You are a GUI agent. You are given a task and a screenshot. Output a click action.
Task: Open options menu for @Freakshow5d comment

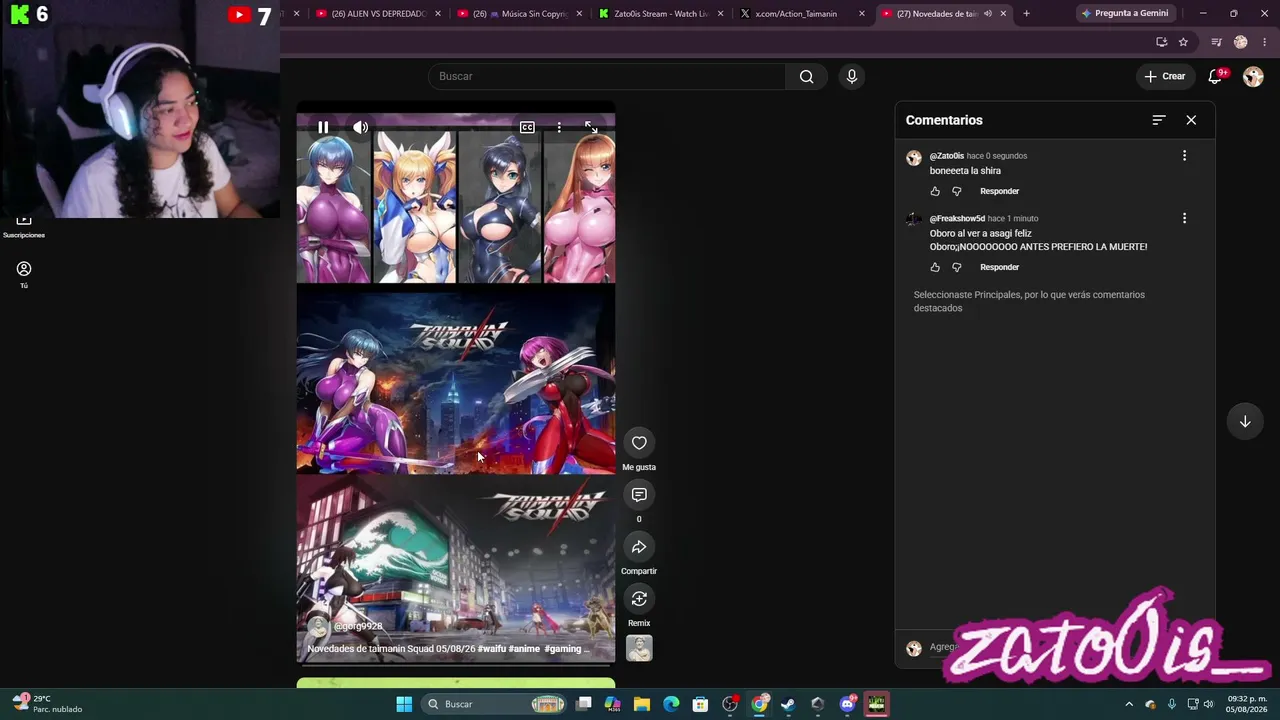[1184, 218]
